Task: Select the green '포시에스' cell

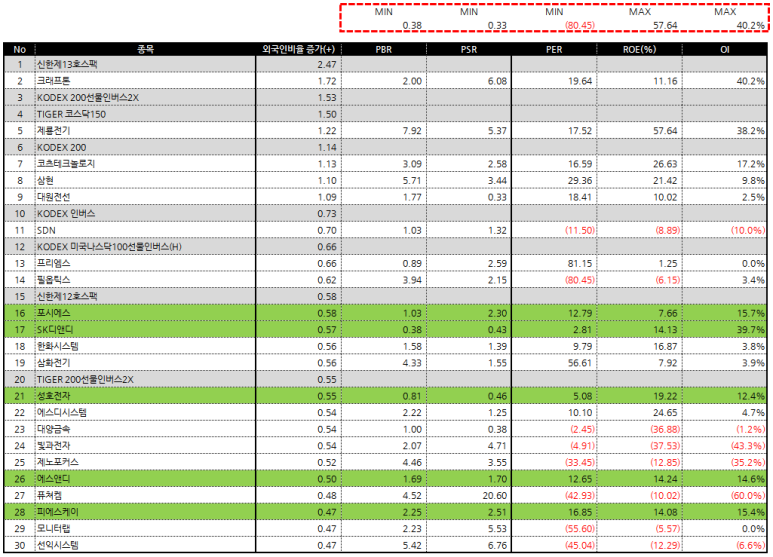Action: click(x=145, y=313)
